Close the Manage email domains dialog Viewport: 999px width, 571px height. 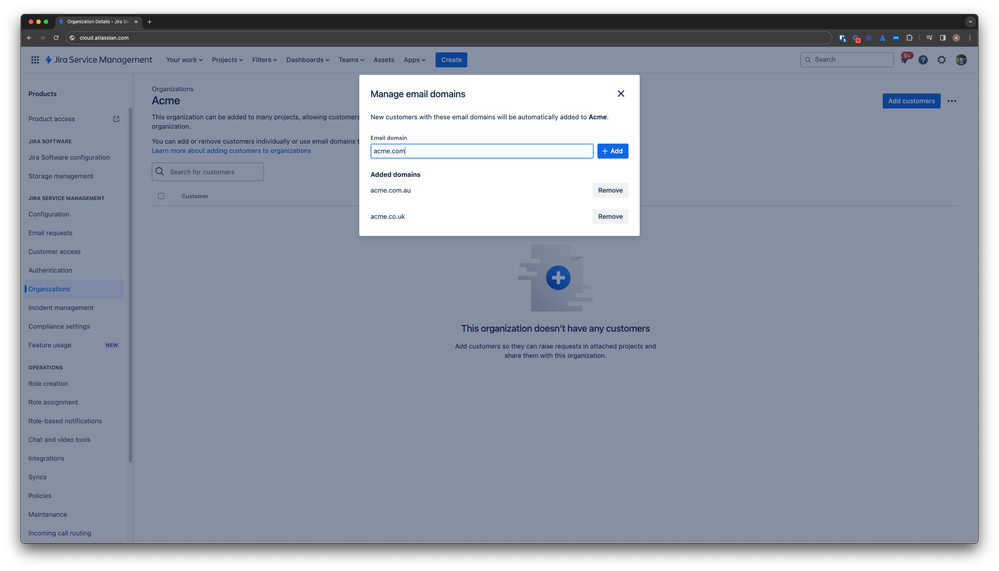621,94
